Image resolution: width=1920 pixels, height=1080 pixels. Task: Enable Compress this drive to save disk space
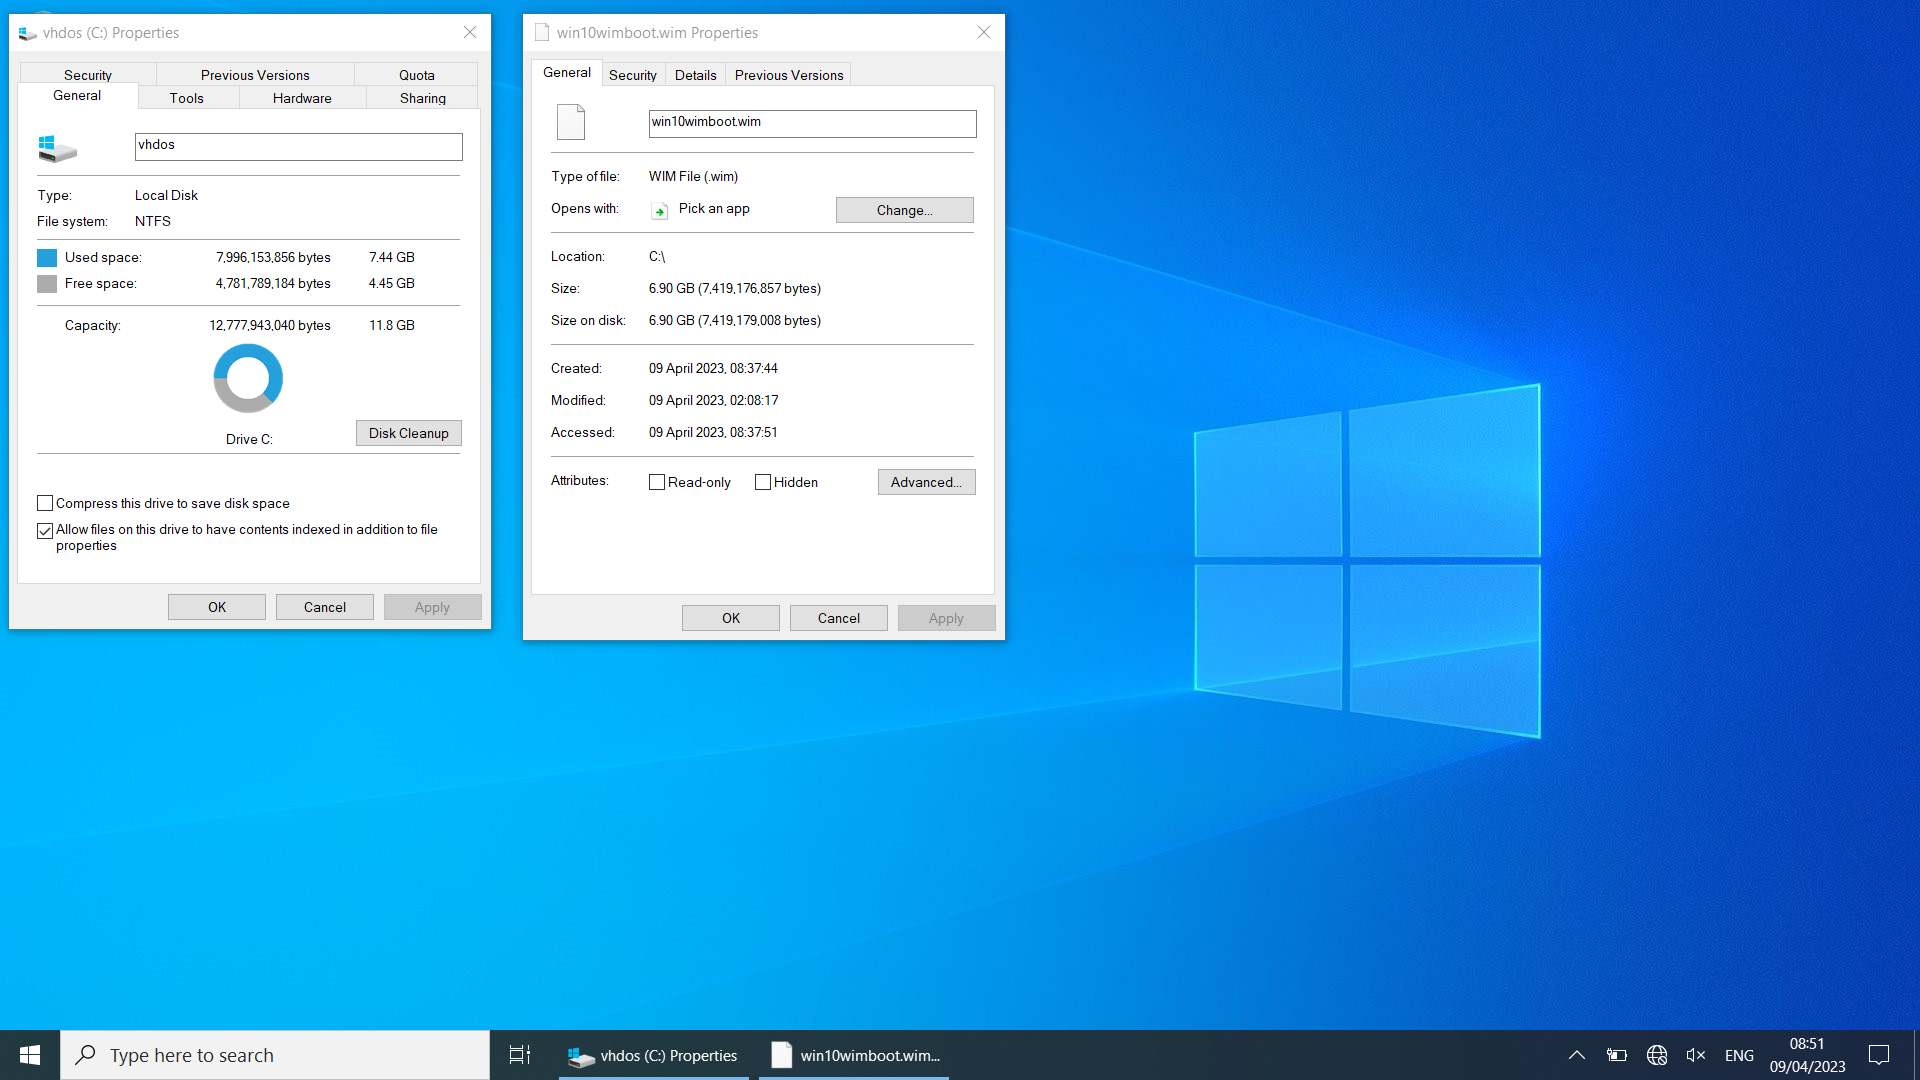pyautogui.click(x=45, y=503)
